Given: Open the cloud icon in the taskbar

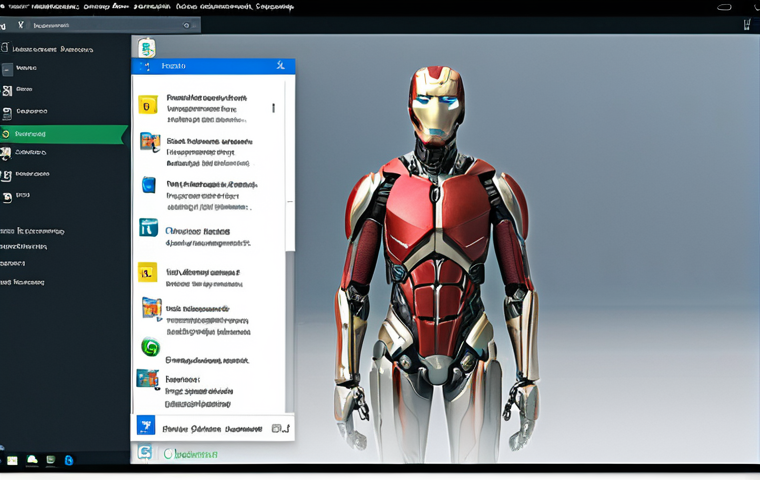Looking at the screenshot, I should point(32,460).
